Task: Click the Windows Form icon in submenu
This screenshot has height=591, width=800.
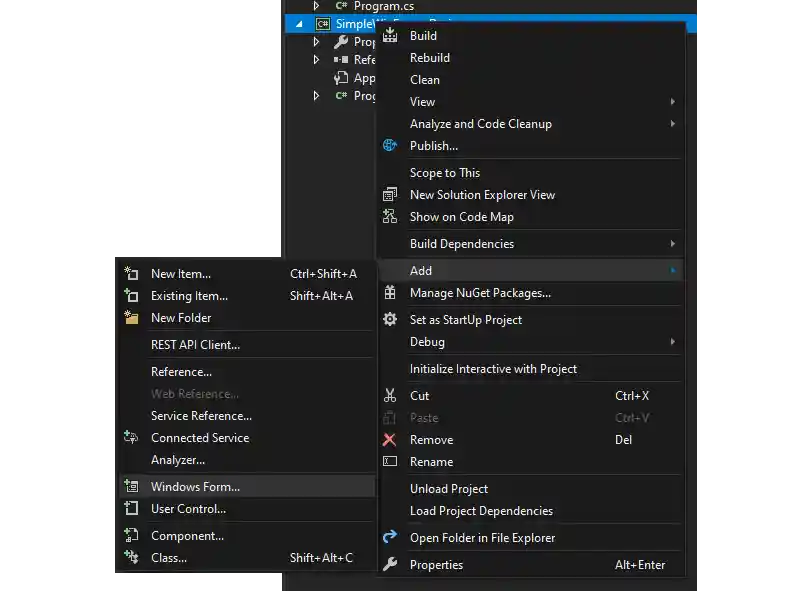Action: coord(131,487)
